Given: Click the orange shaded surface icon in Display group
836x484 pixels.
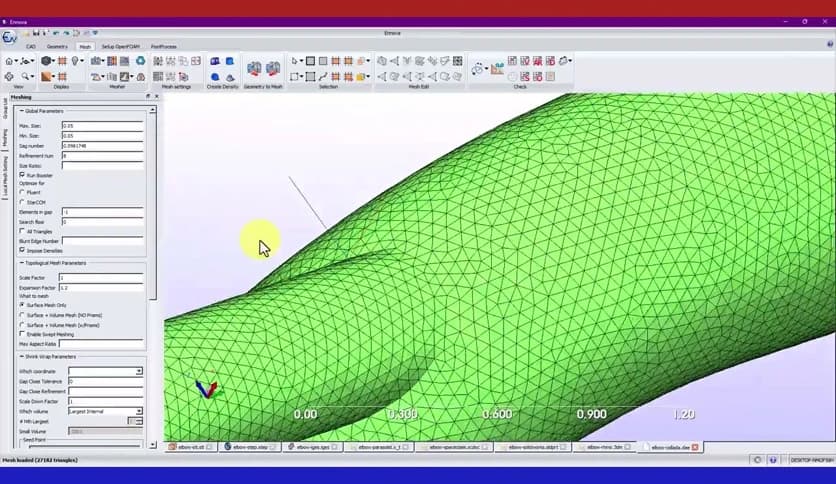Looking at the screenshot, I should pos(46,77).
